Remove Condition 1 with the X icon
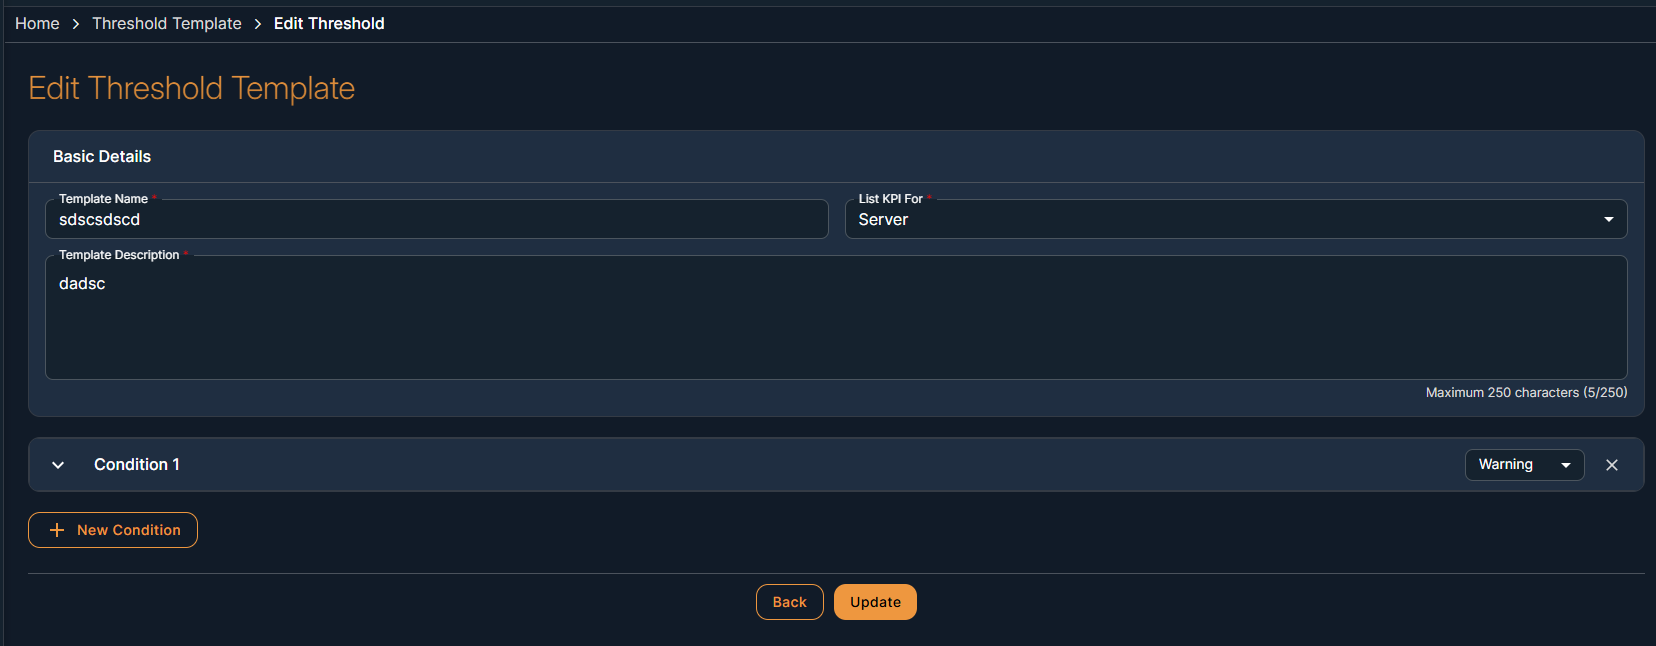This screenshot has height=646, width=1656. click(x=1612, y=465)
